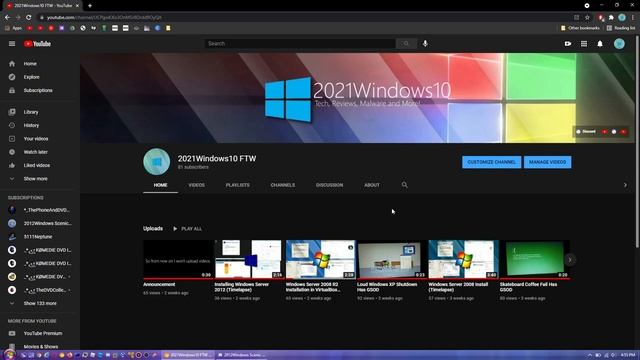
Task: Open Loud Windows XP Shutdown thumbnail
Action: point(391,260)
